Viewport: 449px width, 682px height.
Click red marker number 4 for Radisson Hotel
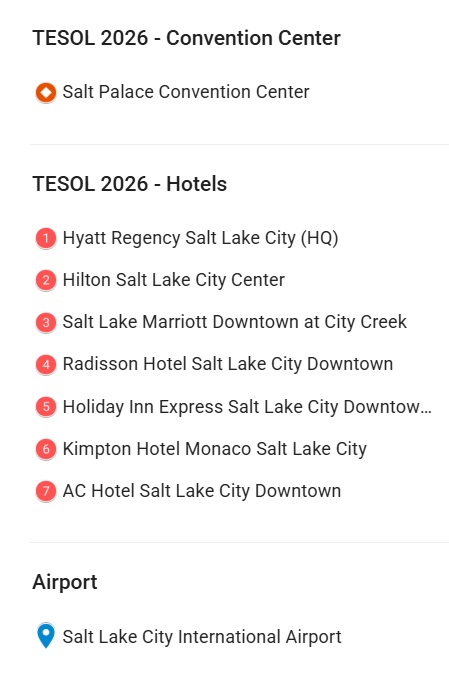tap(46, 364)
